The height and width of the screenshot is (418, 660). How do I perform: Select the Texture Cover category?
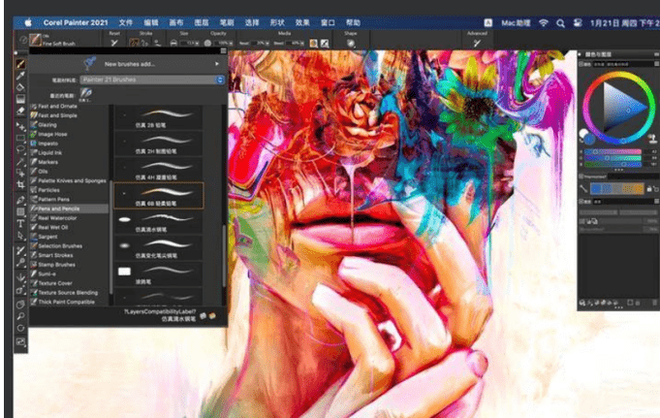(x=55, y=283)
